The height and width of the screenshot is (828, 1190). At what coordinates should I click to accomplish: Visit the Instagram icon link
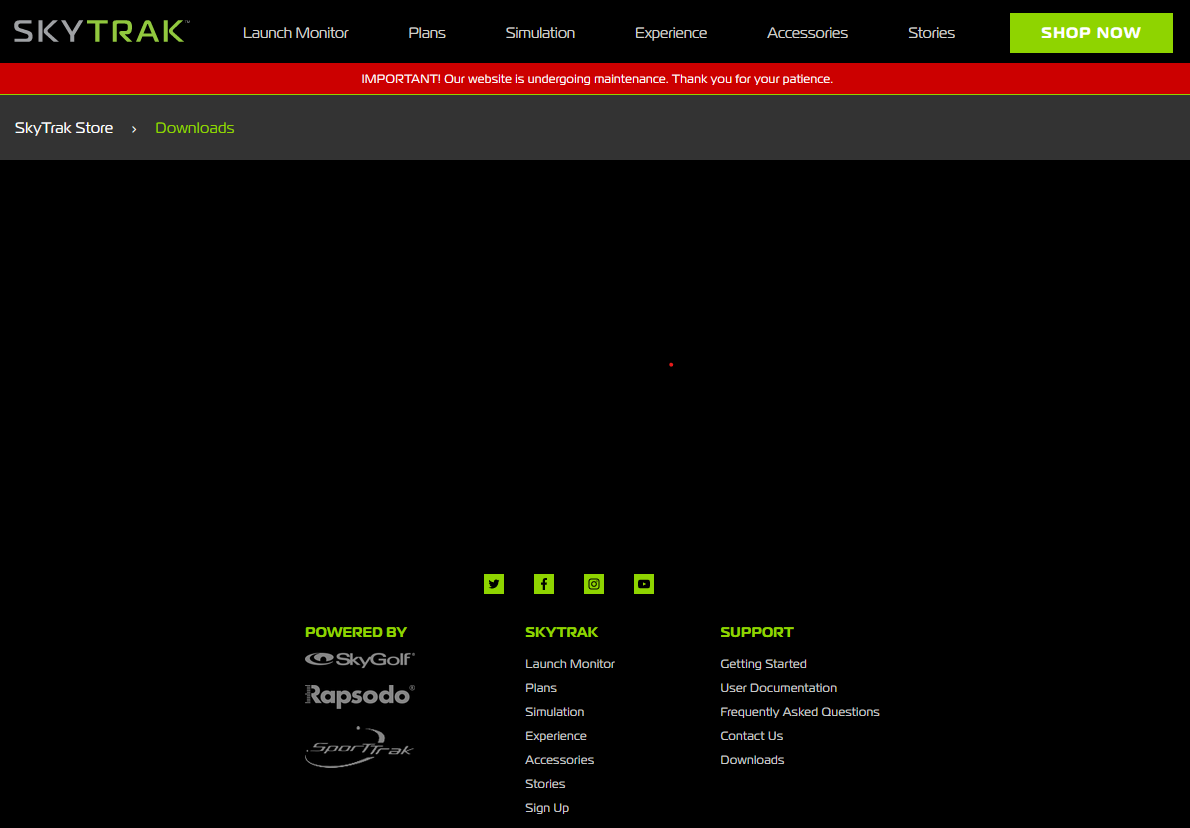tap(594, 584)
